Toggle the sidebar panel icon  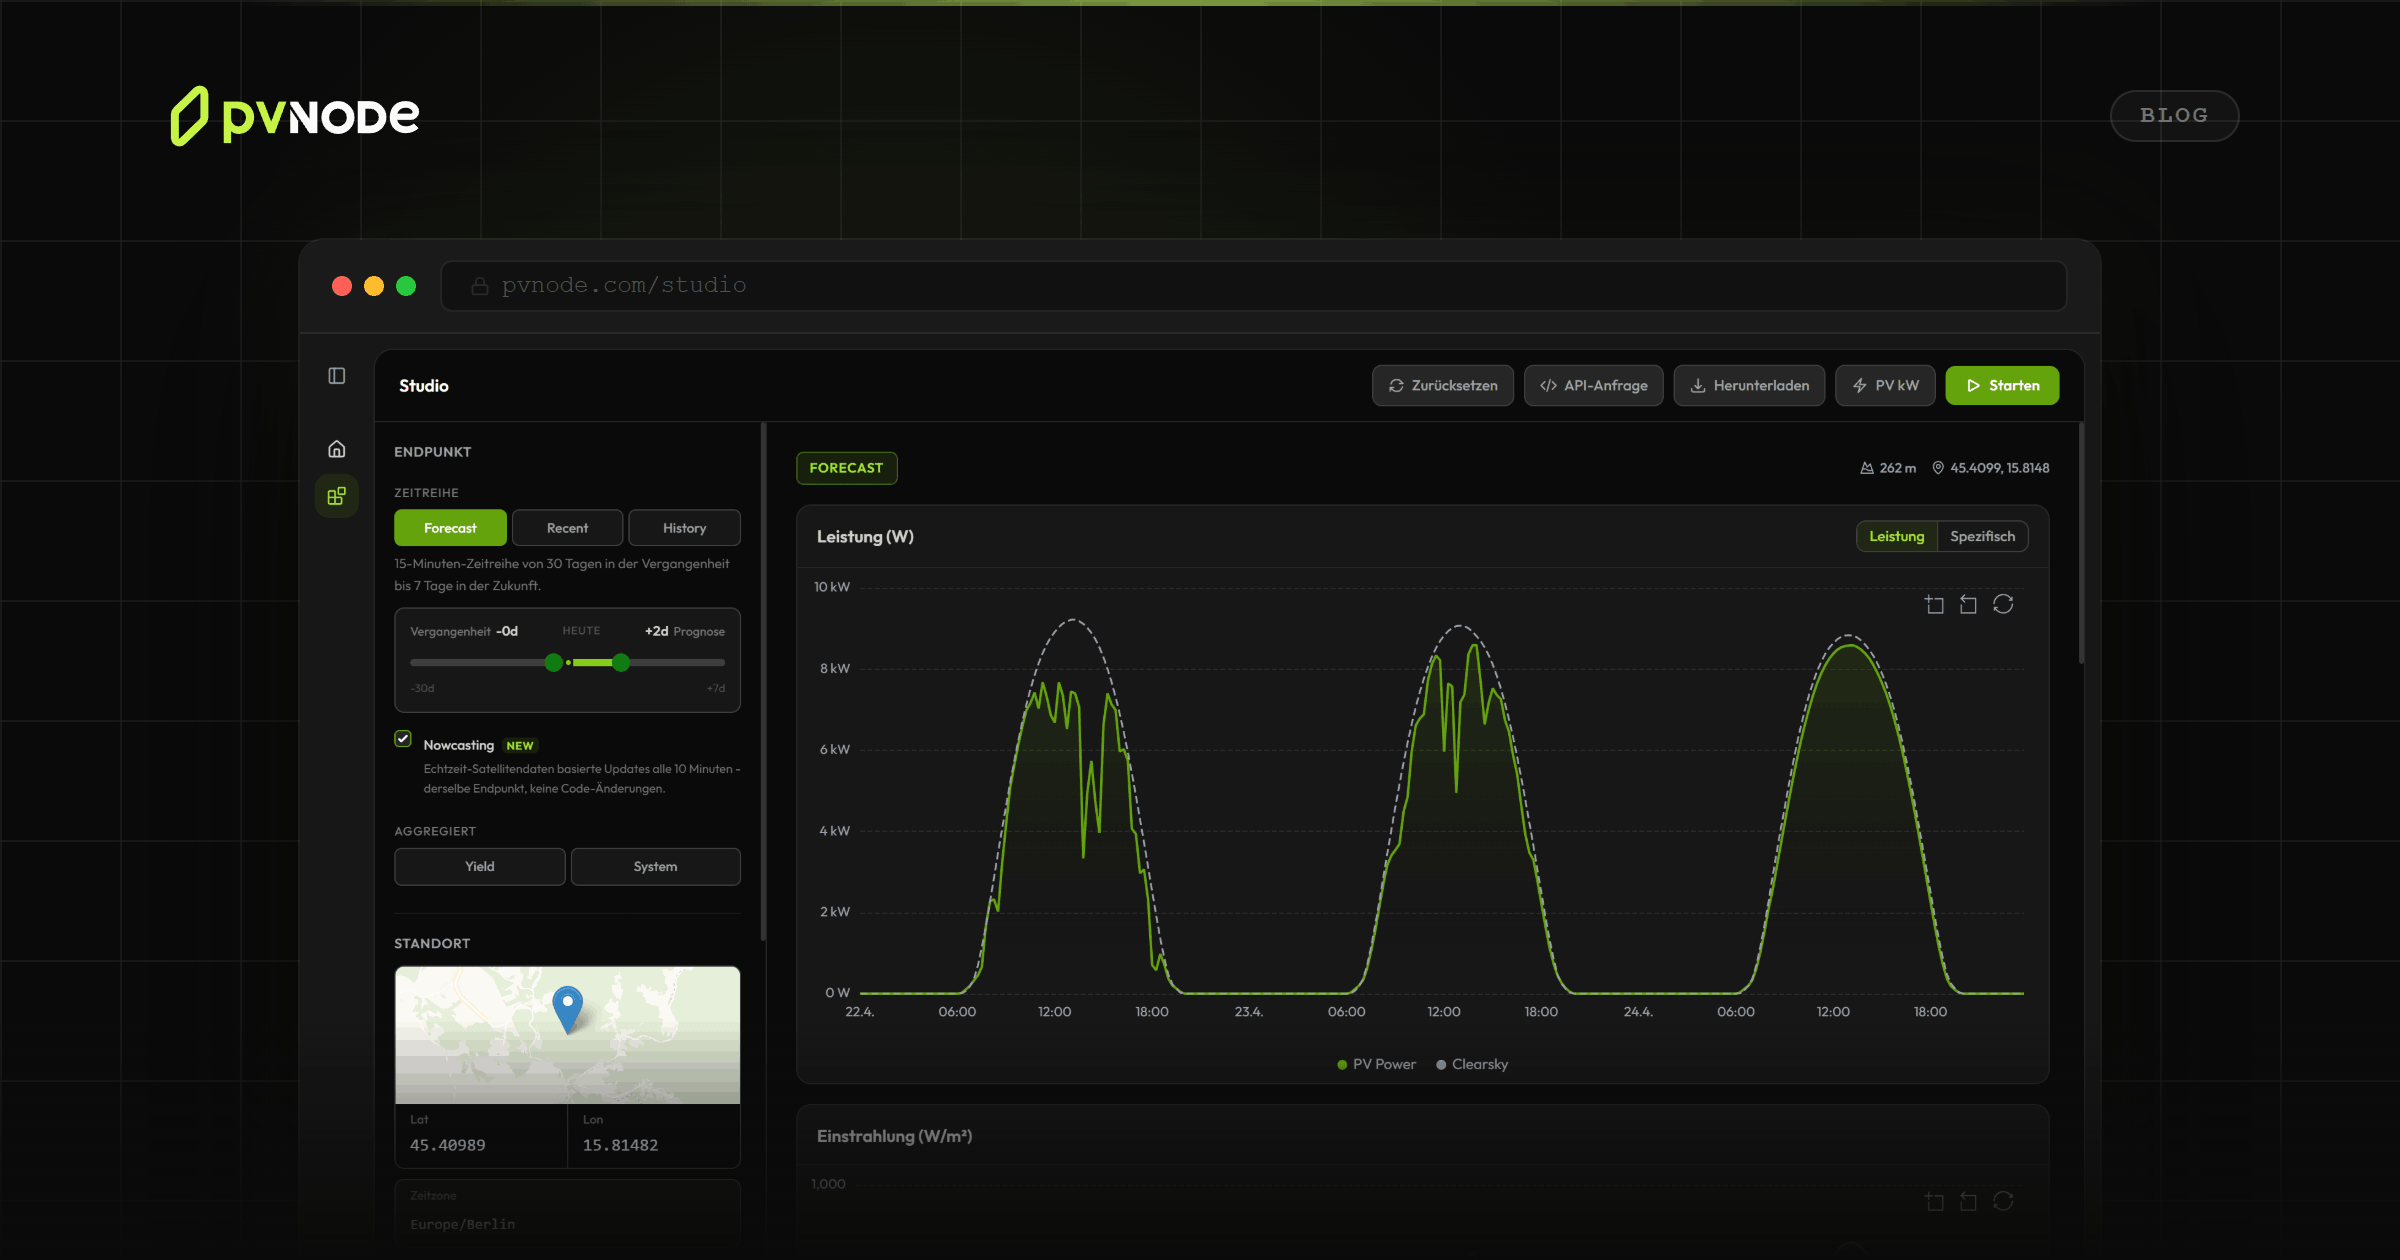click(x=337, y=376)
